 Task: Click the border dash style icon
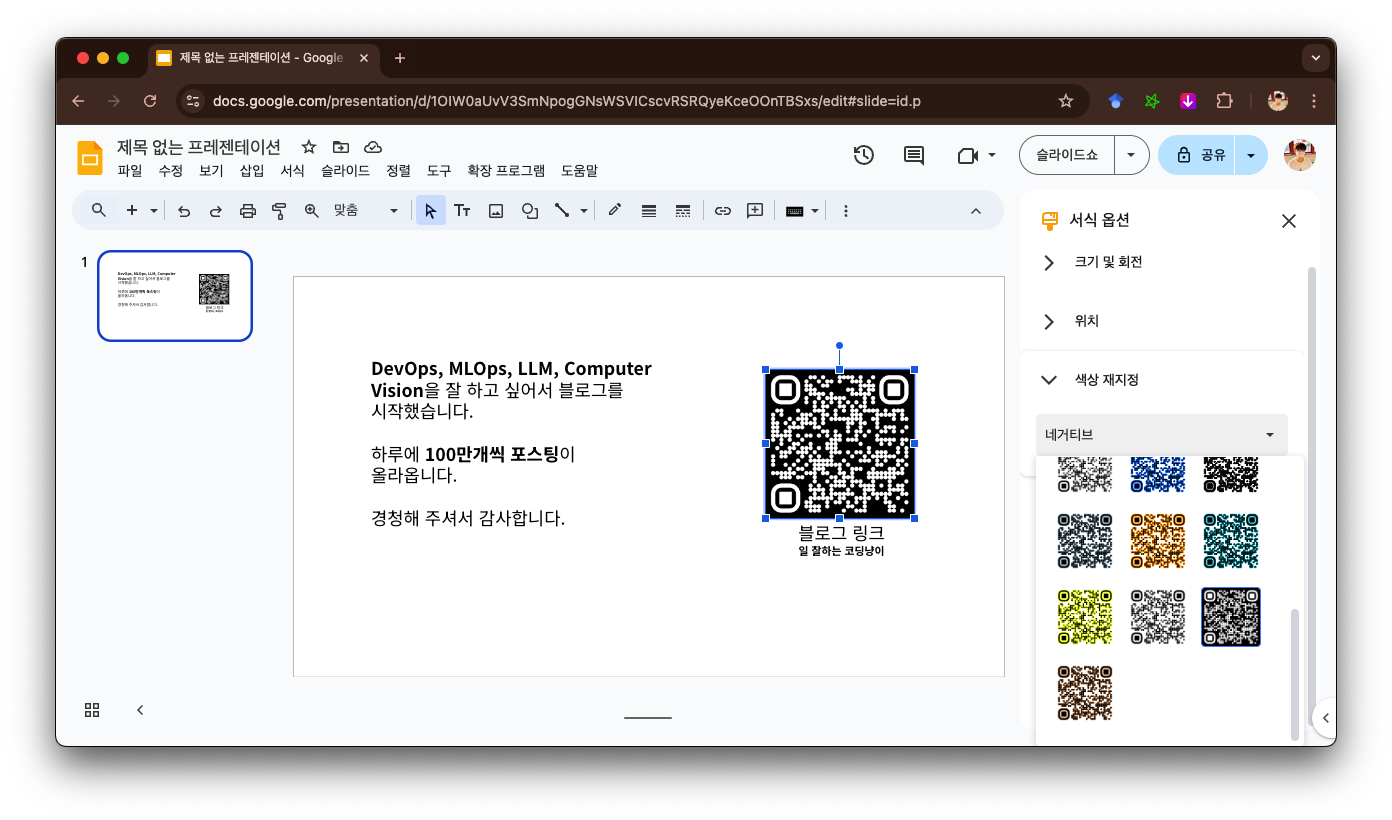point(683,211)
